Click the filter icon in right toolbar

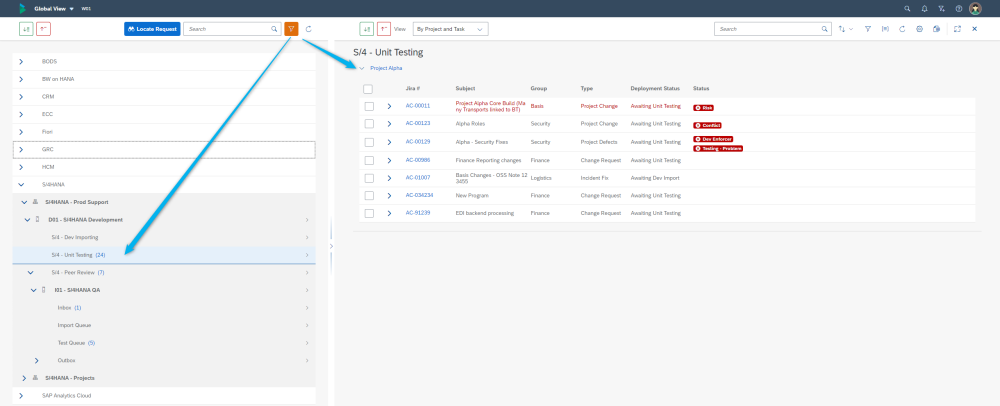pos(867,29)
